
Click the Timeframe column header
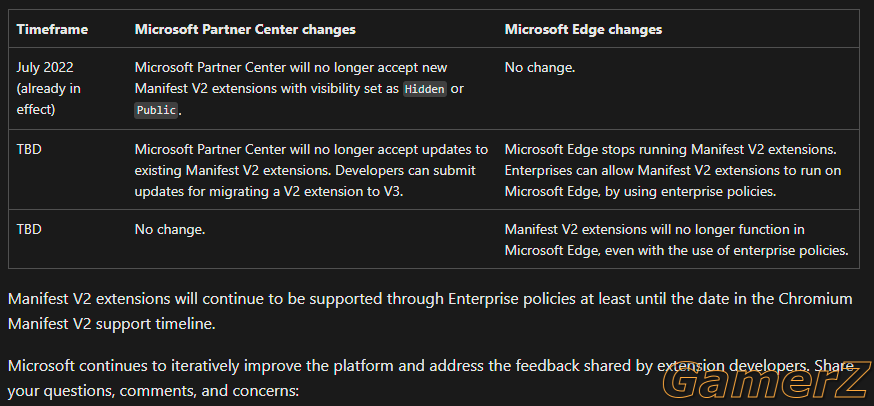52,30
